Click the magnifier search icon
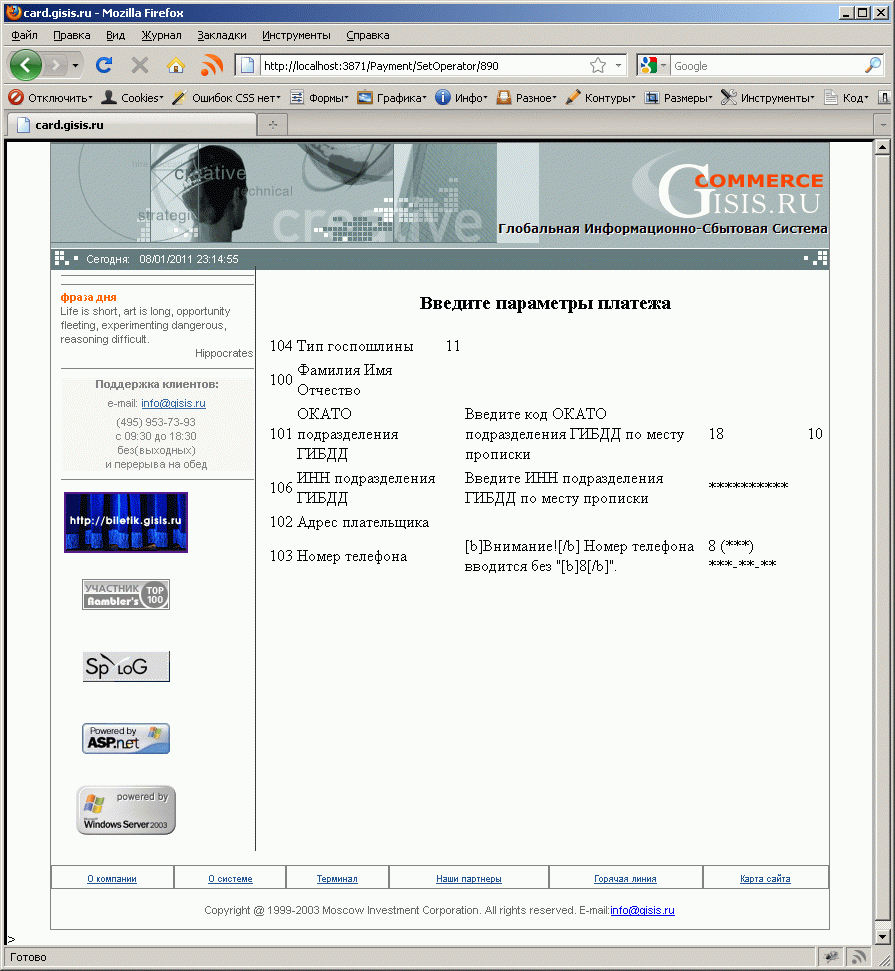 click(x=873, y=65)
